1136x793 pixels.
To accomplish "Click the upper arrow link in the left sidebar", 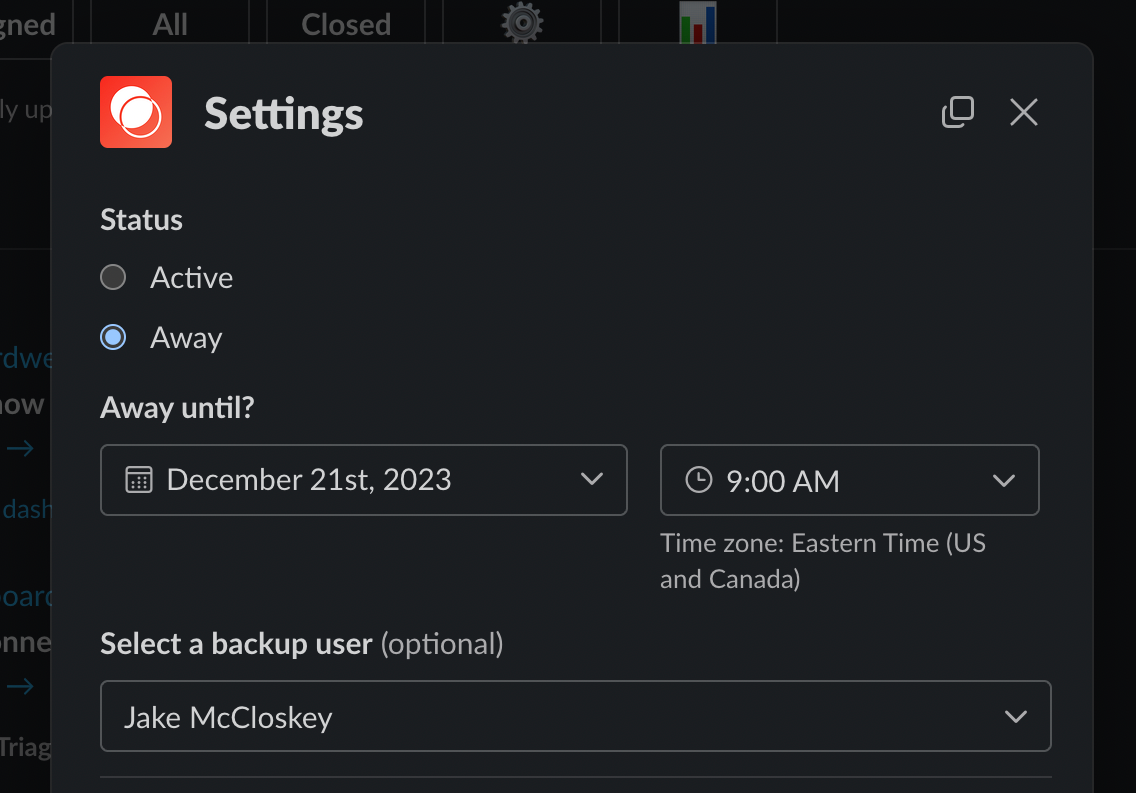I will pos(20,448).
